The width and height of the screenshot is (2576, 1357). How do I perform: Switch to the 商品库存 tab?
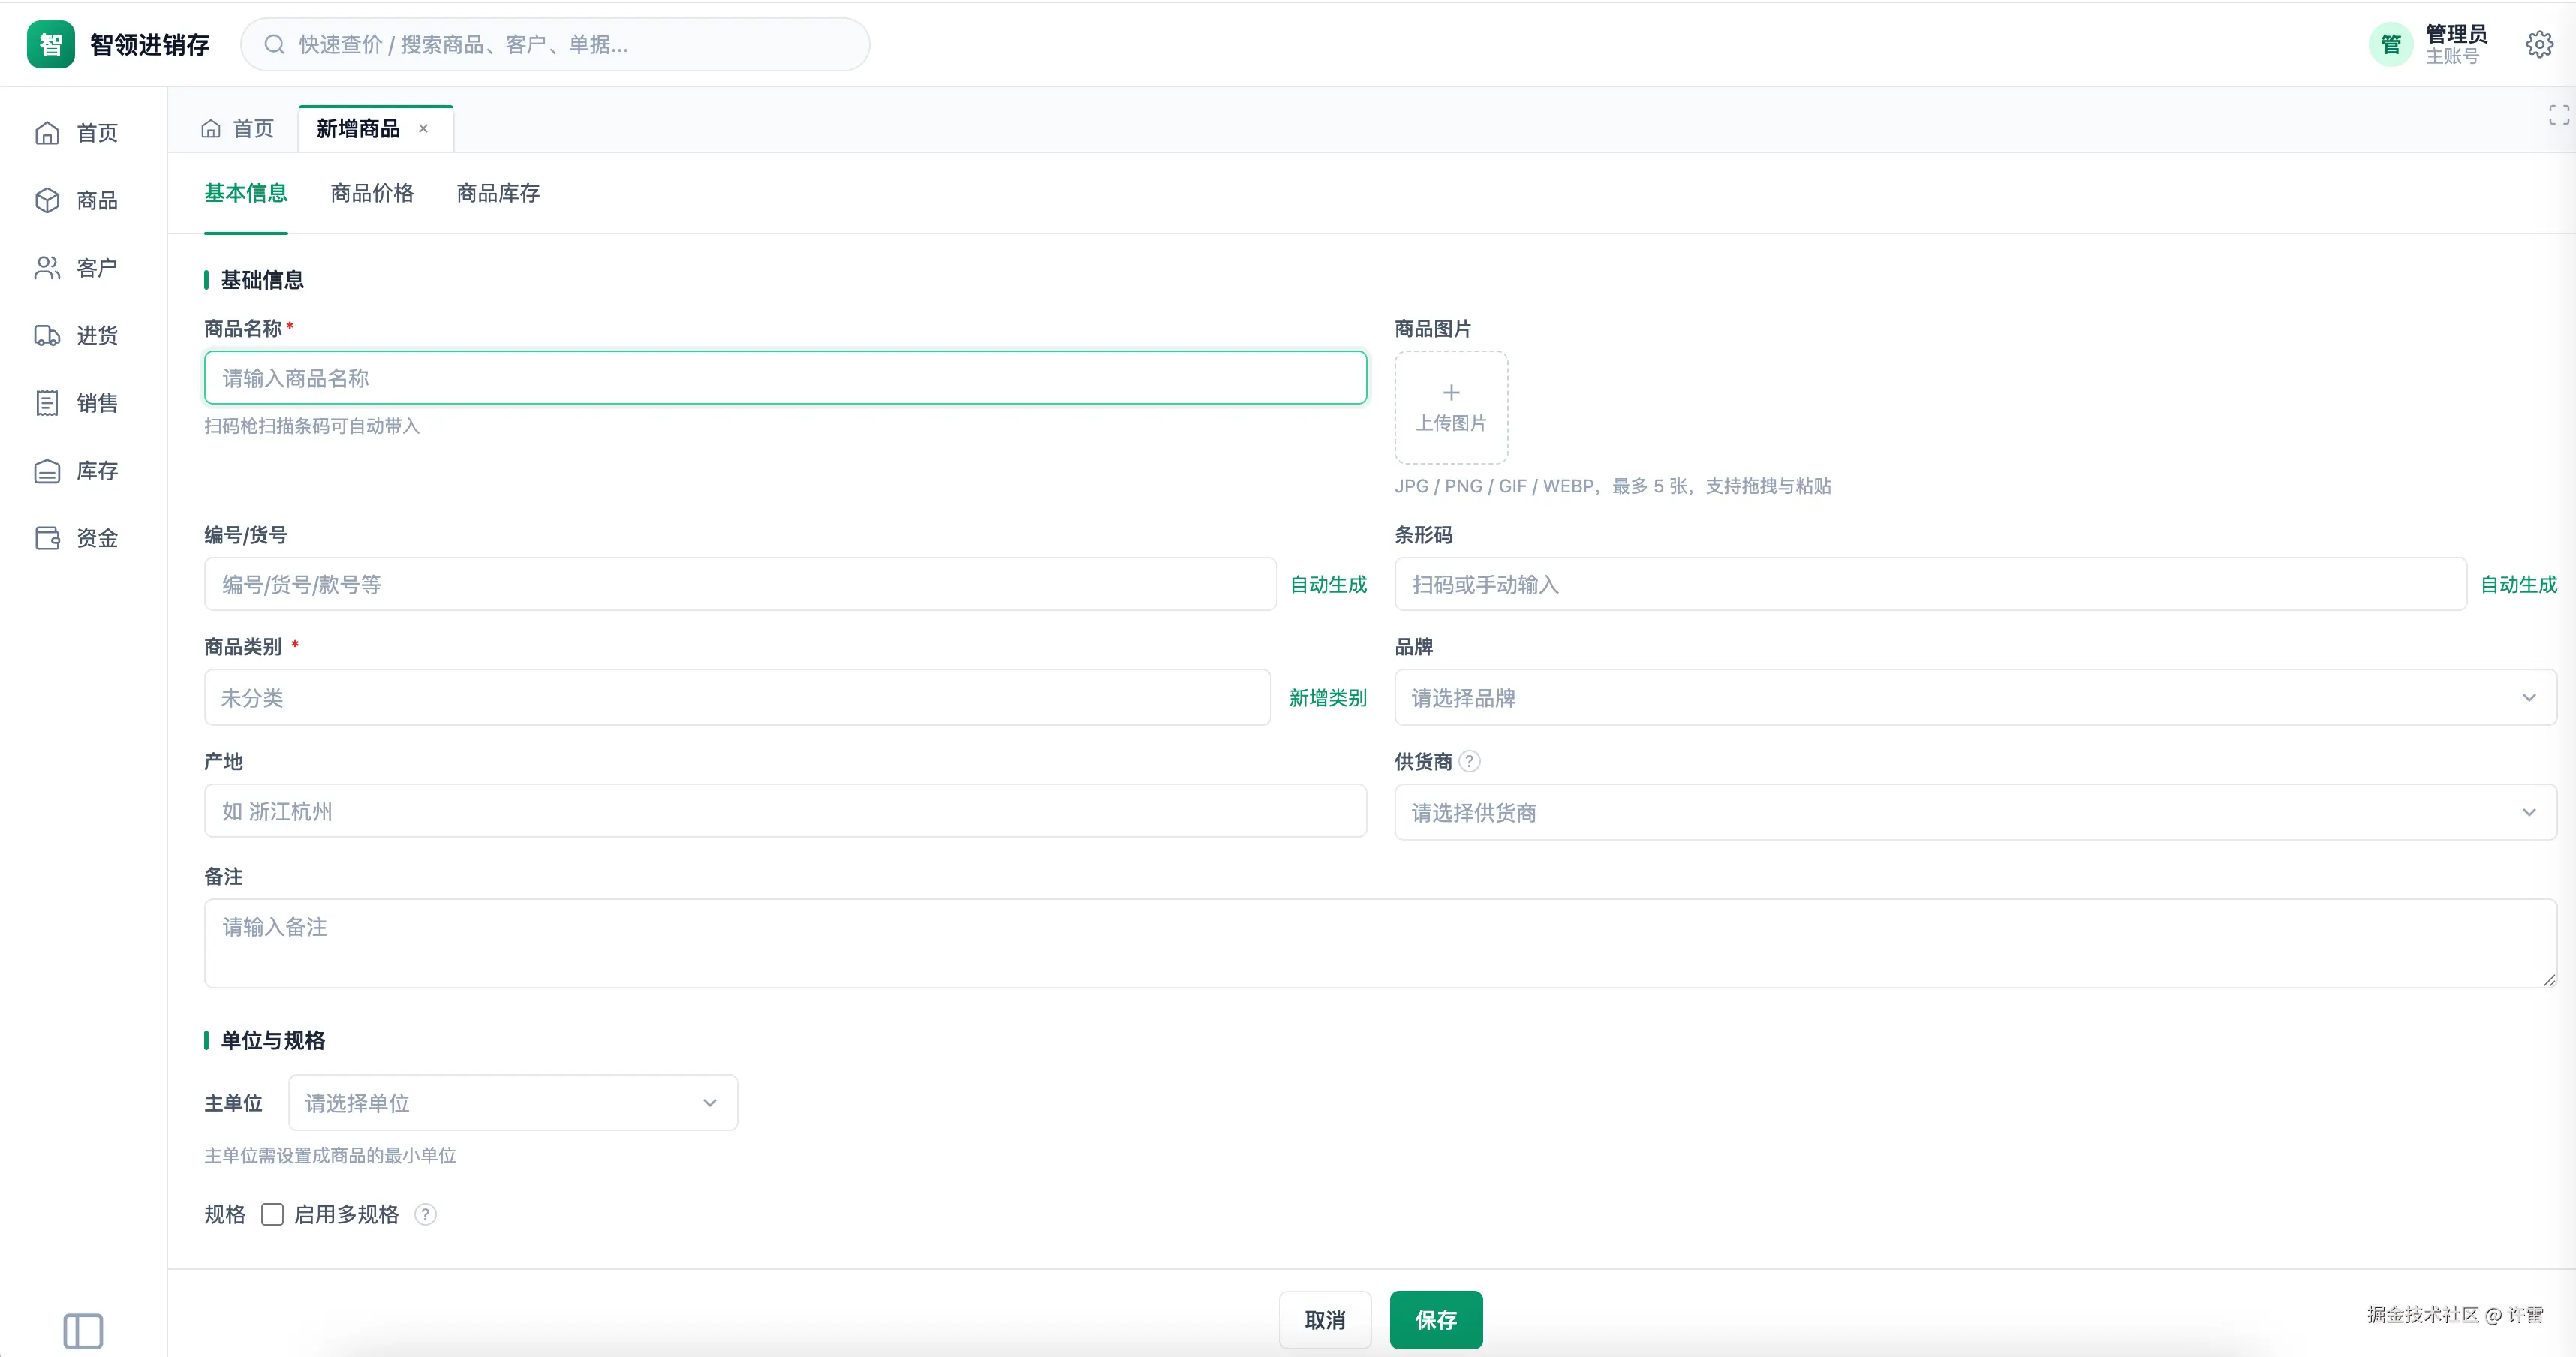[x=498, y=193]
